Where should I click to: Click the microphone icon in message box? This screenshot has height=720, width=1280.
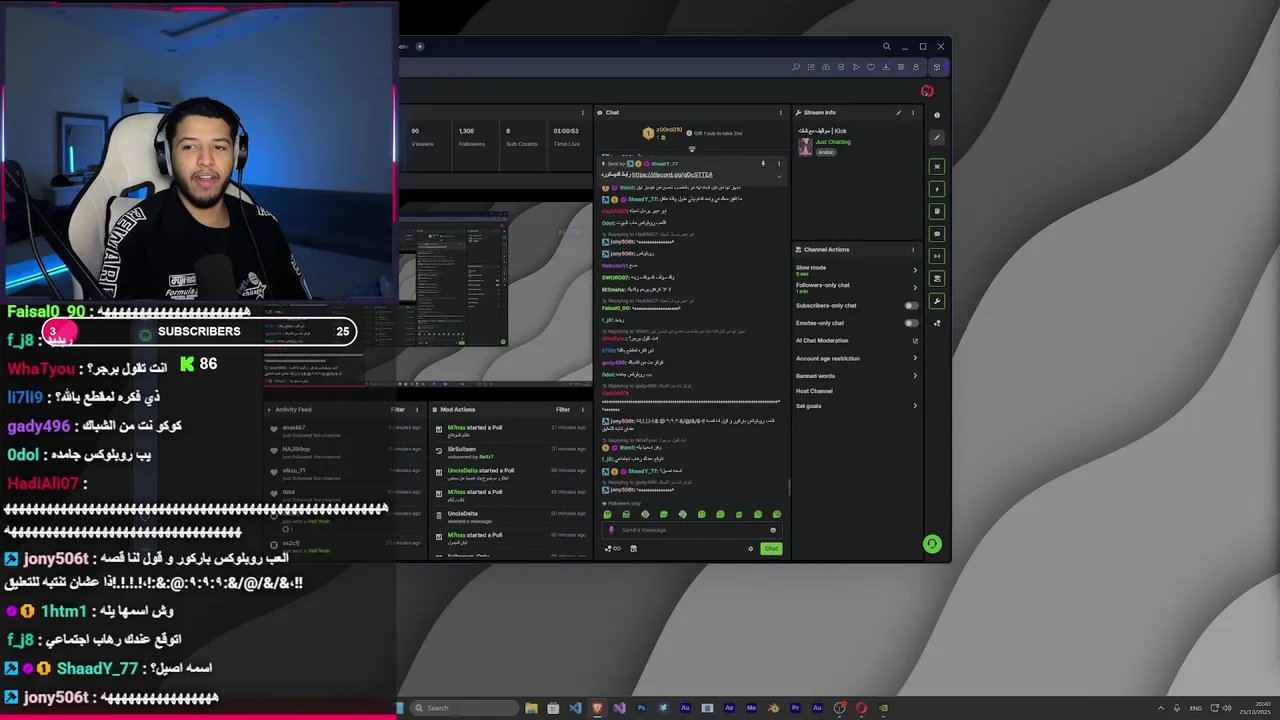(x=612, y=530)
